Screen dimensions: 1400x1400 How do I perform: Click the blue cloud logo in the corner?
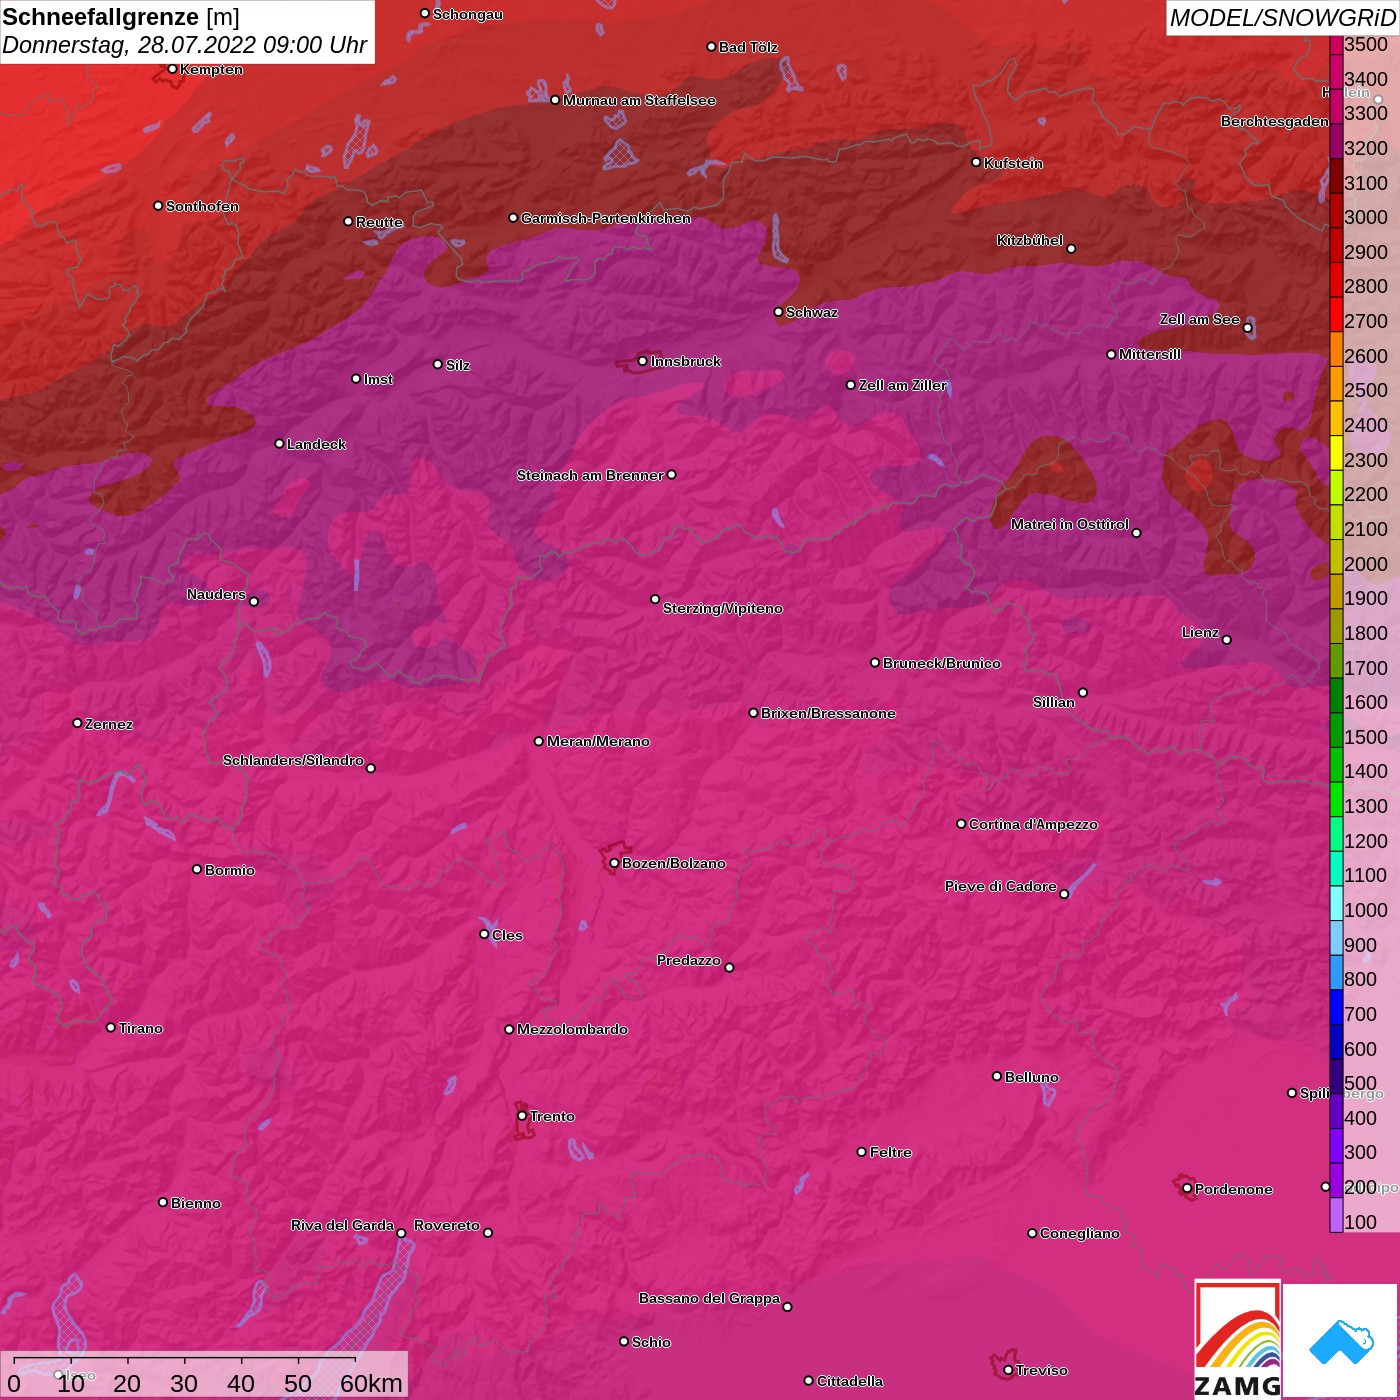(x=1341, y=1341)
